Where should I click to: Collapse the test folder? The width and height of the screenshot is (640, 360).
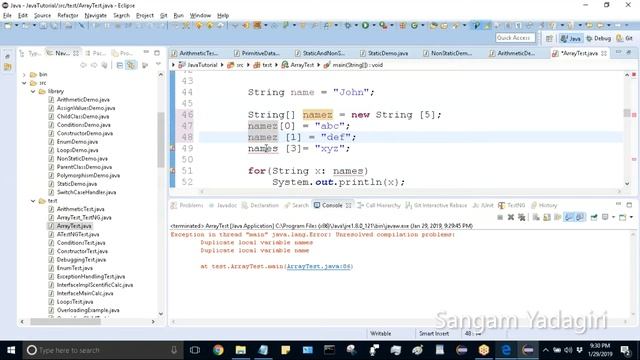33,201
